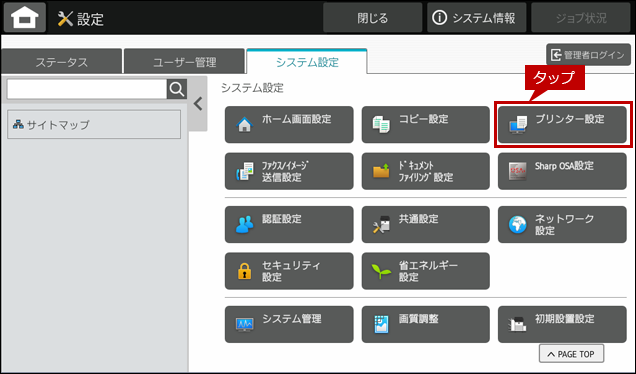Click the padlock security icon
This screenshot has height=374, width=636.
[x=244, y=271]
